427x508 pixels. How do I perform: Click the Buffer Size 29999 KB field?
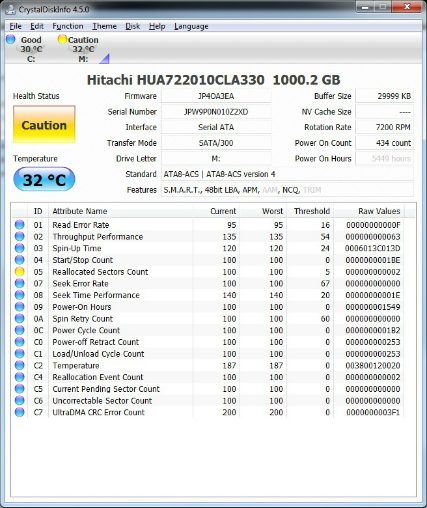point(384,96)
